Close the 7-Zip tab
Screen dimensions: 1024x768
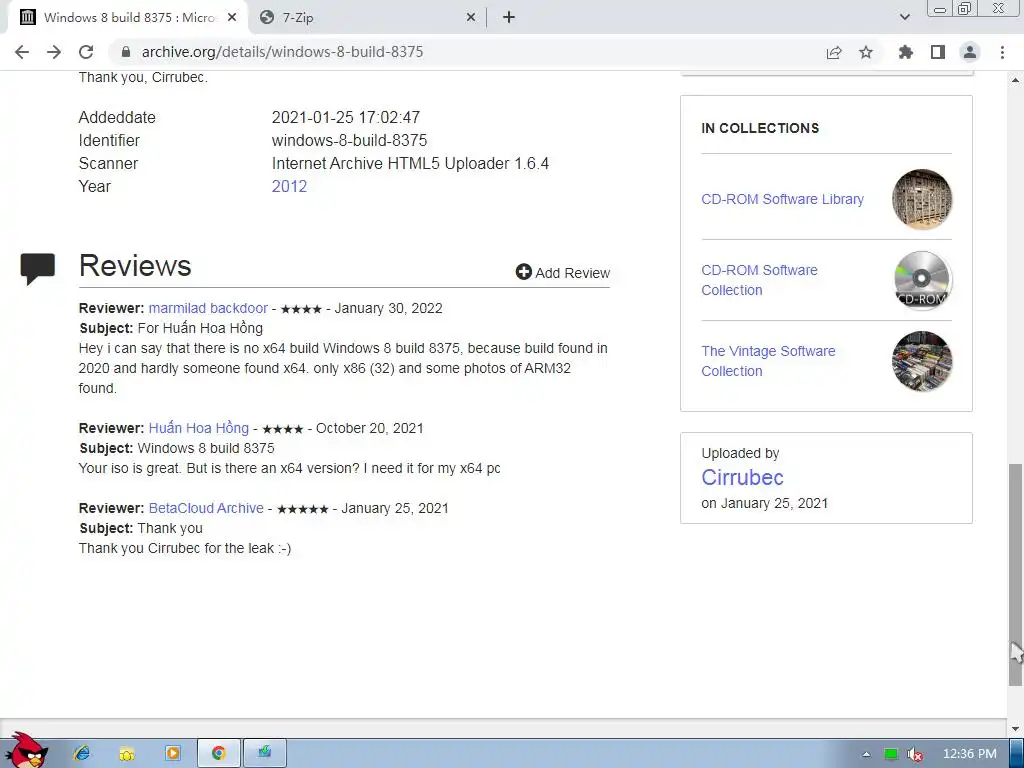(471, 18)
